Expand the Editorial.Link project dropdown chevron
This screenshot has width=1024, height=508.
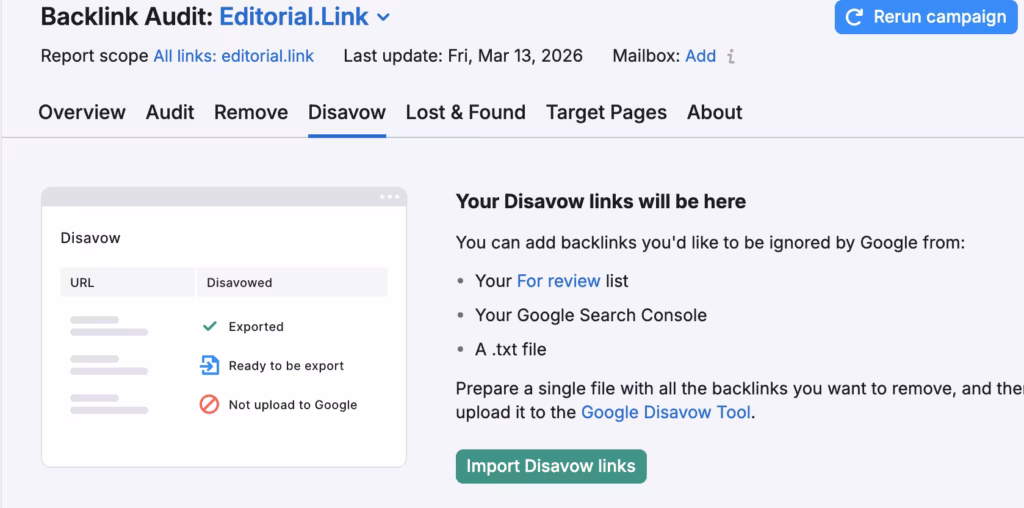click(x=384, y=18)
